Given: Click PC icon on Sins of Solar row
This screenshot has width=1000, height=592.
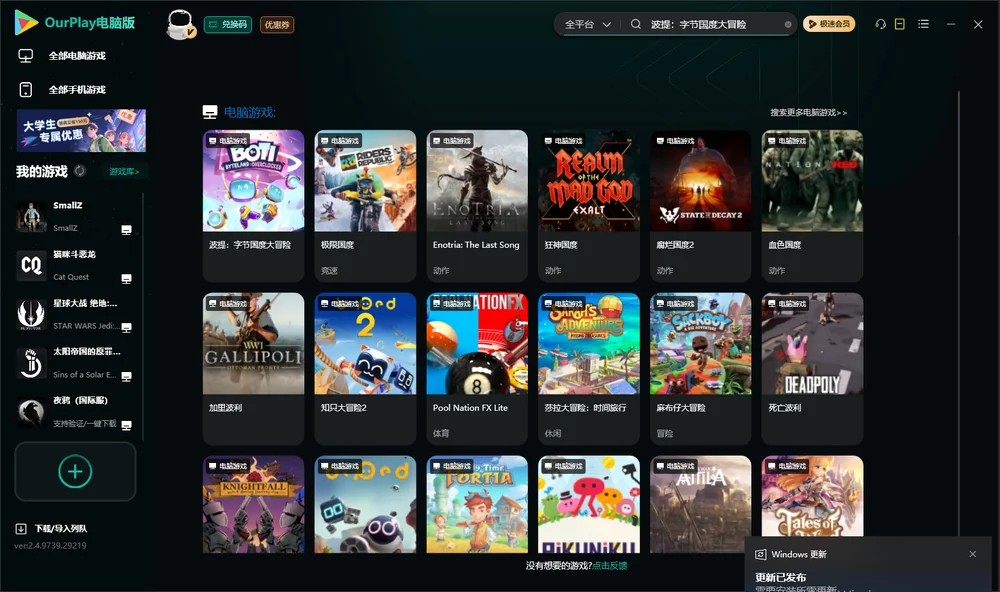Looking at the screenshot, I should (126, 376).
